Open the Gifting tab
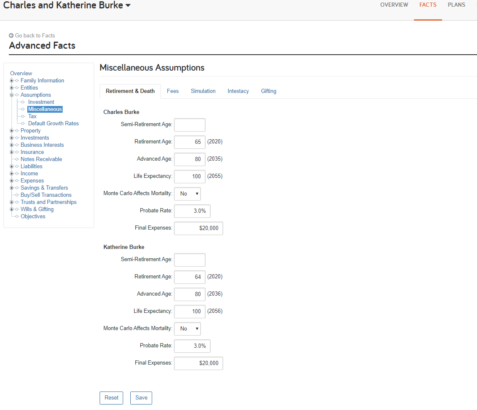Screen dimensions: 477x410 (x=268, y=91)
